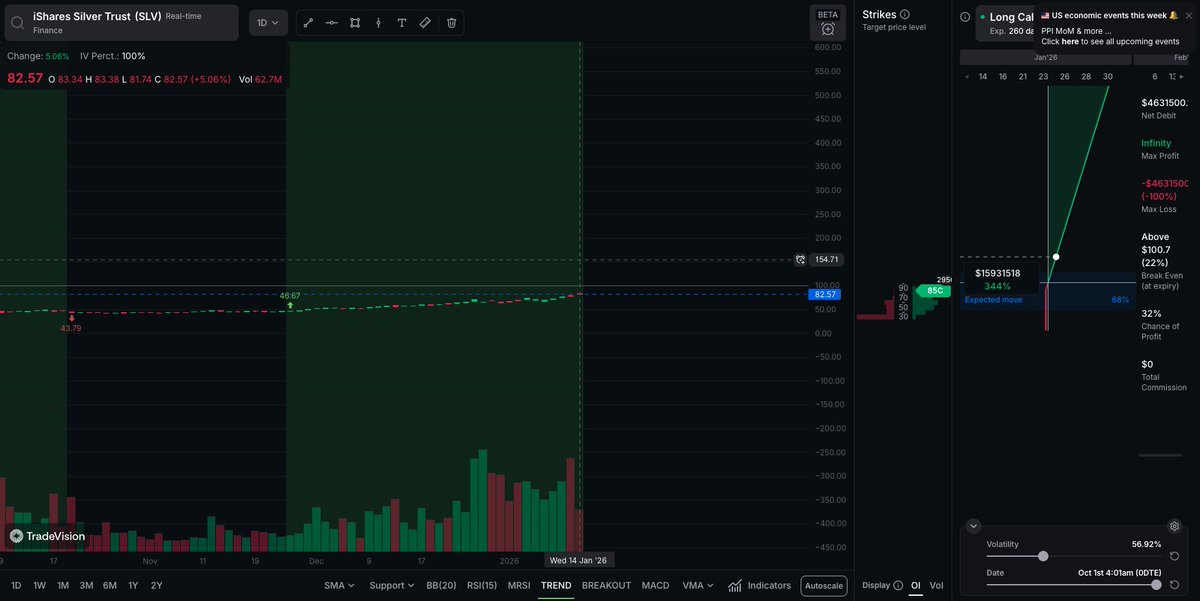Select the 1D time range
Screen dimensions: 1200x601
click(16, 585)
